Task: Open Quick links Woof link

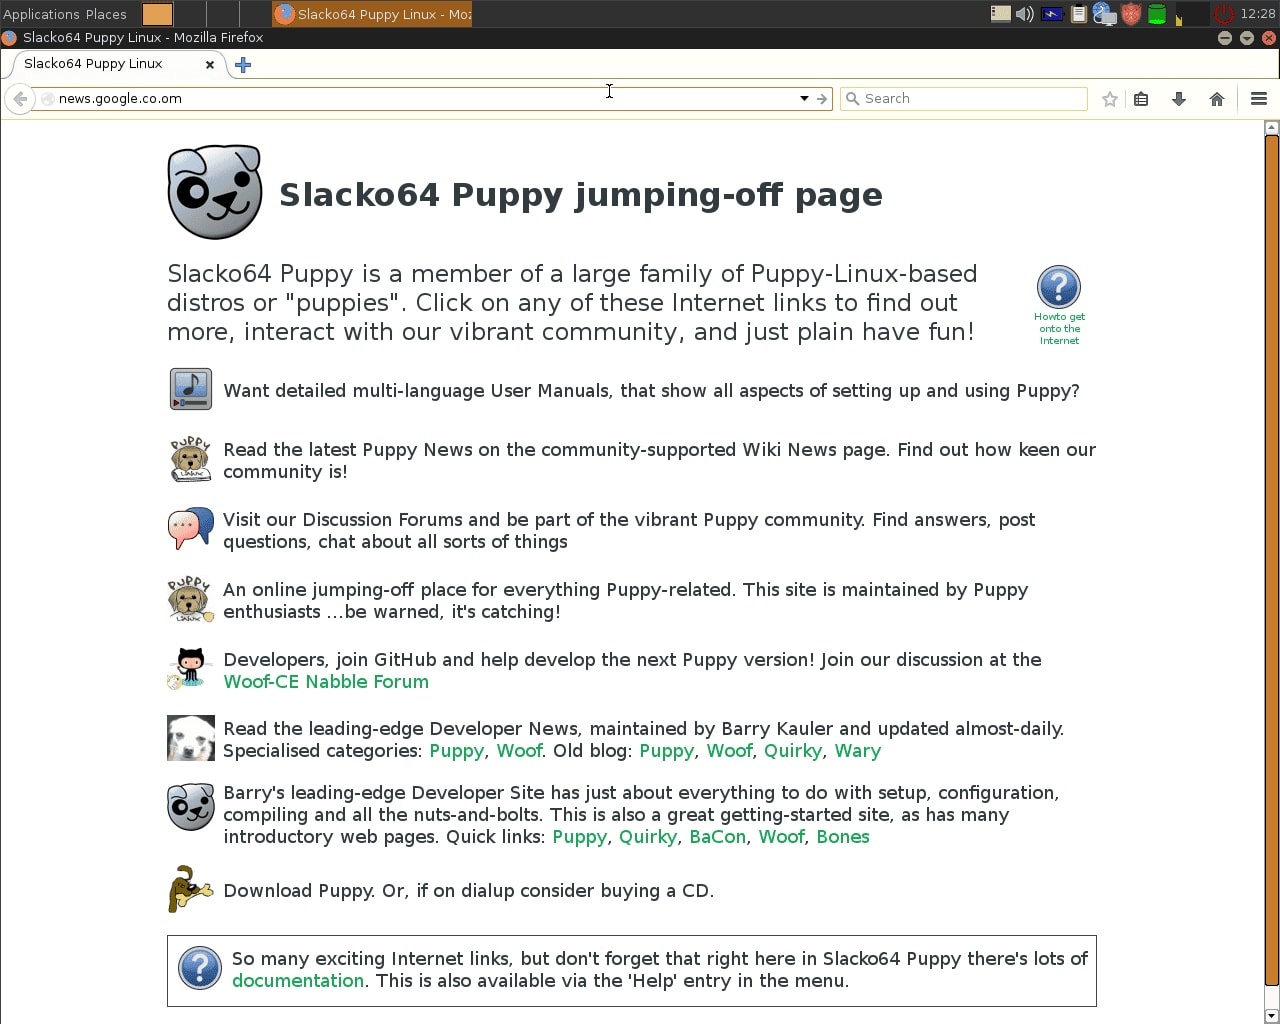Action: (x=781, y=837)
